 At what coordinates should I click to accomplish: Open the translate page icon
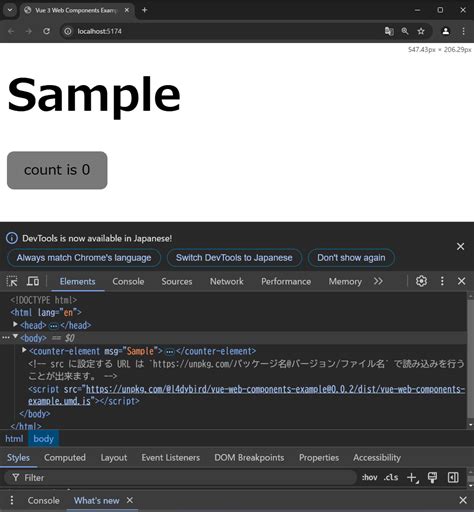click(389, 31)
